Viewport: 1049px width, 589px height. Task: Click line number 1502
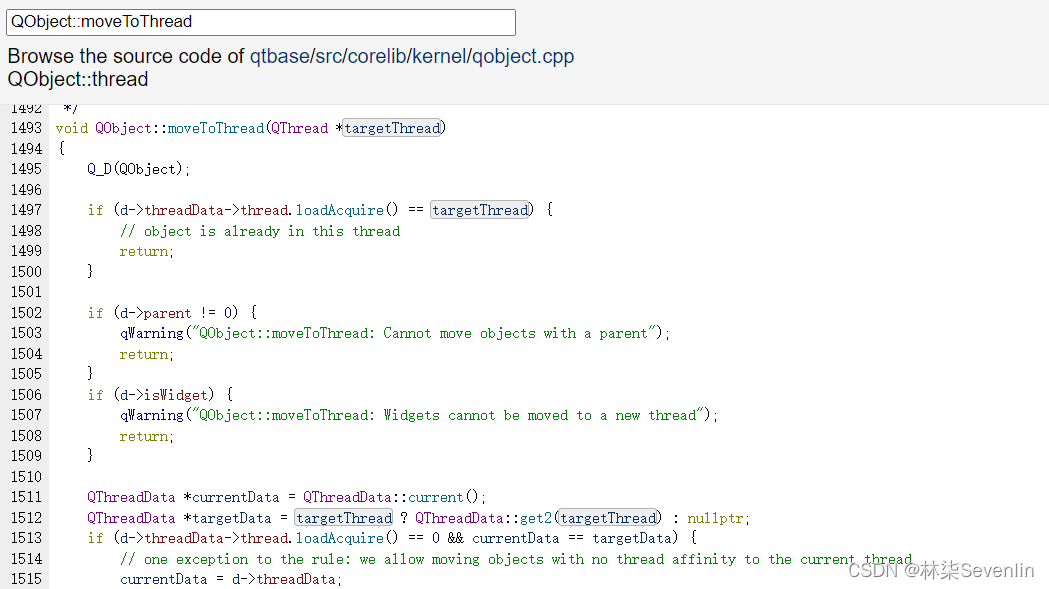[26, 313]
